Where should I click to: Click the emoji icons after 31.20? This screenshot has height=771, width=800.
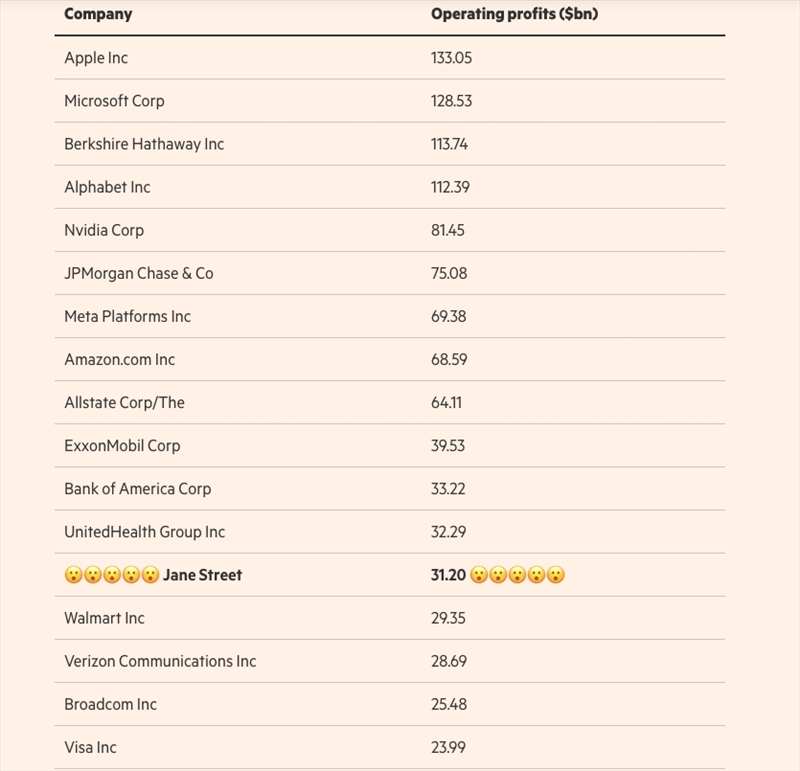click(x=518, y=575)
